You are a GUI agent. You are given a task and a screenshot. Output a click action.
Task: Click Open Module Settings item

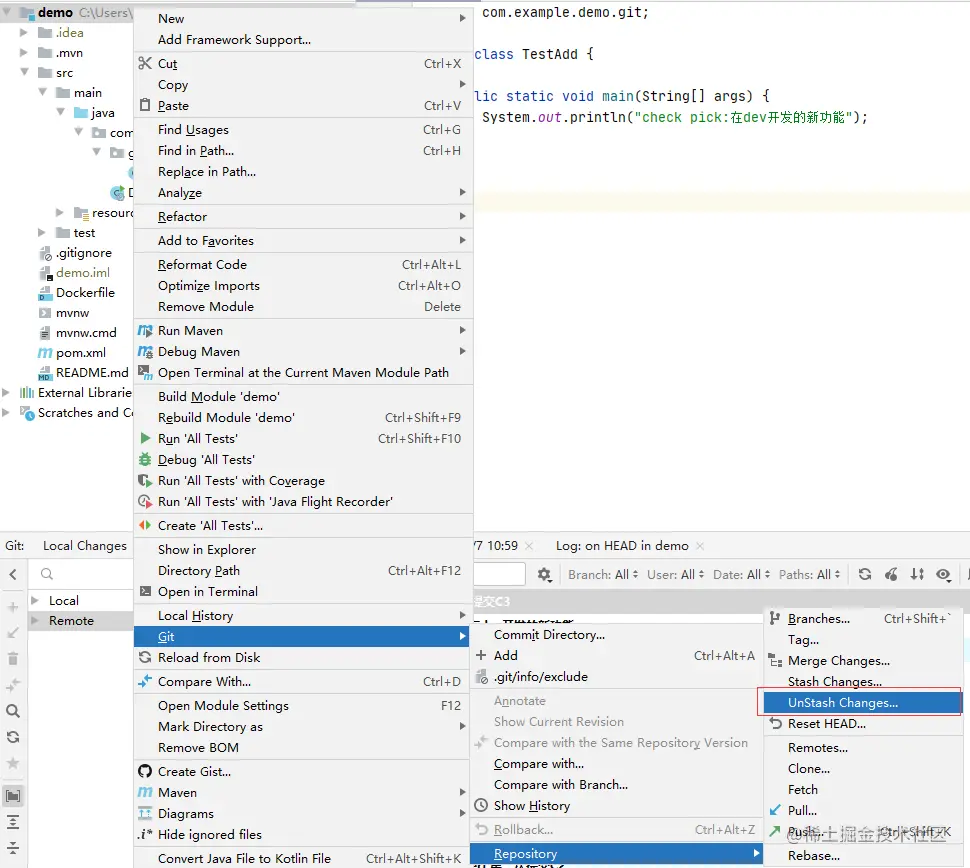(x=303, y=705)
